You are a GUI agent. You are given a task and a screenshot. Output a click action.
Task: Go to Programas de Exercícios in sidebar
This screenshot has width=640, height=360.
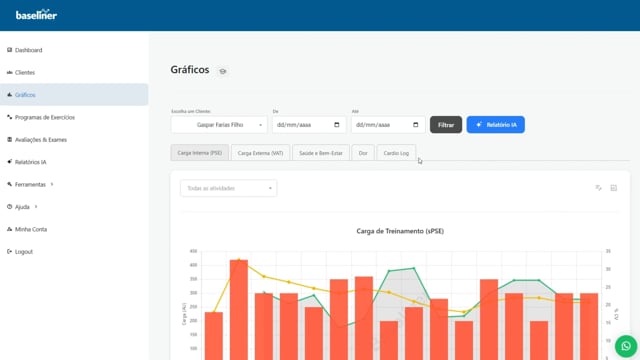45,117
